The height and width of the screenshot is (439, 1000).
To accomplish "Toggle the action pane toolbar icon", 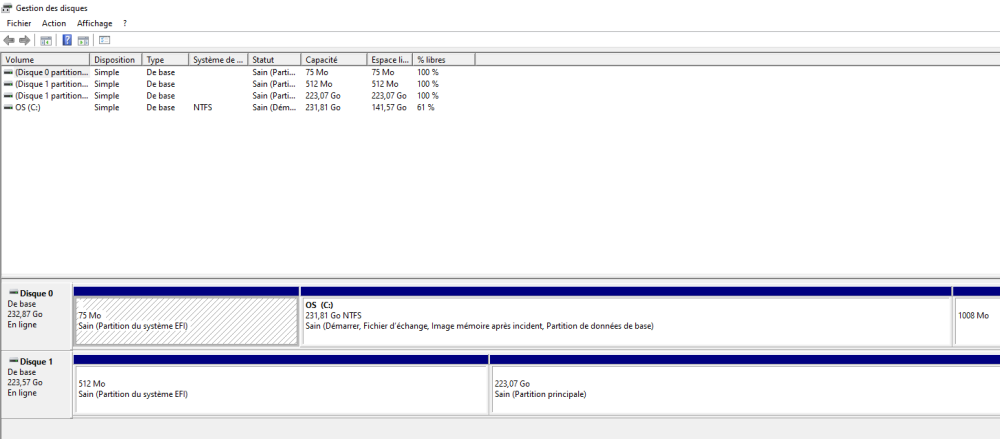I will tap(83, 40).
